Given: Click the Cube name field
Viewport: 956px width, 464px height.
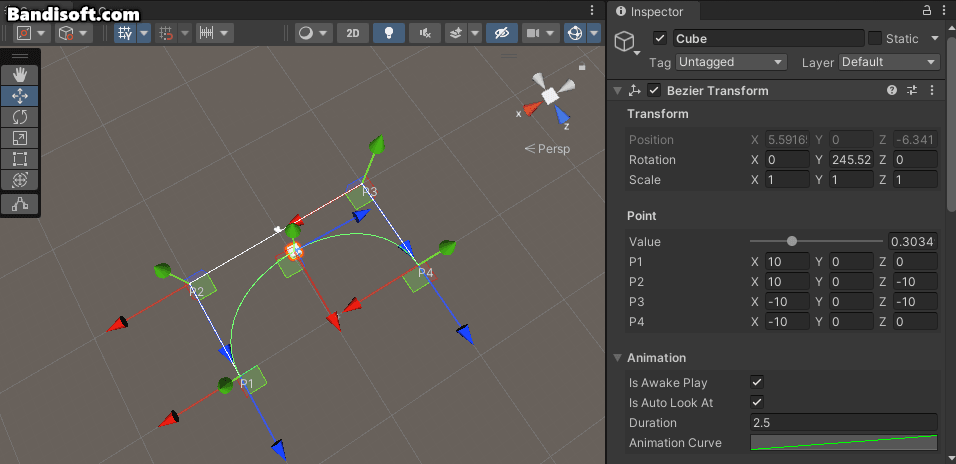Looking at the screenshot, I should point(769,38).
